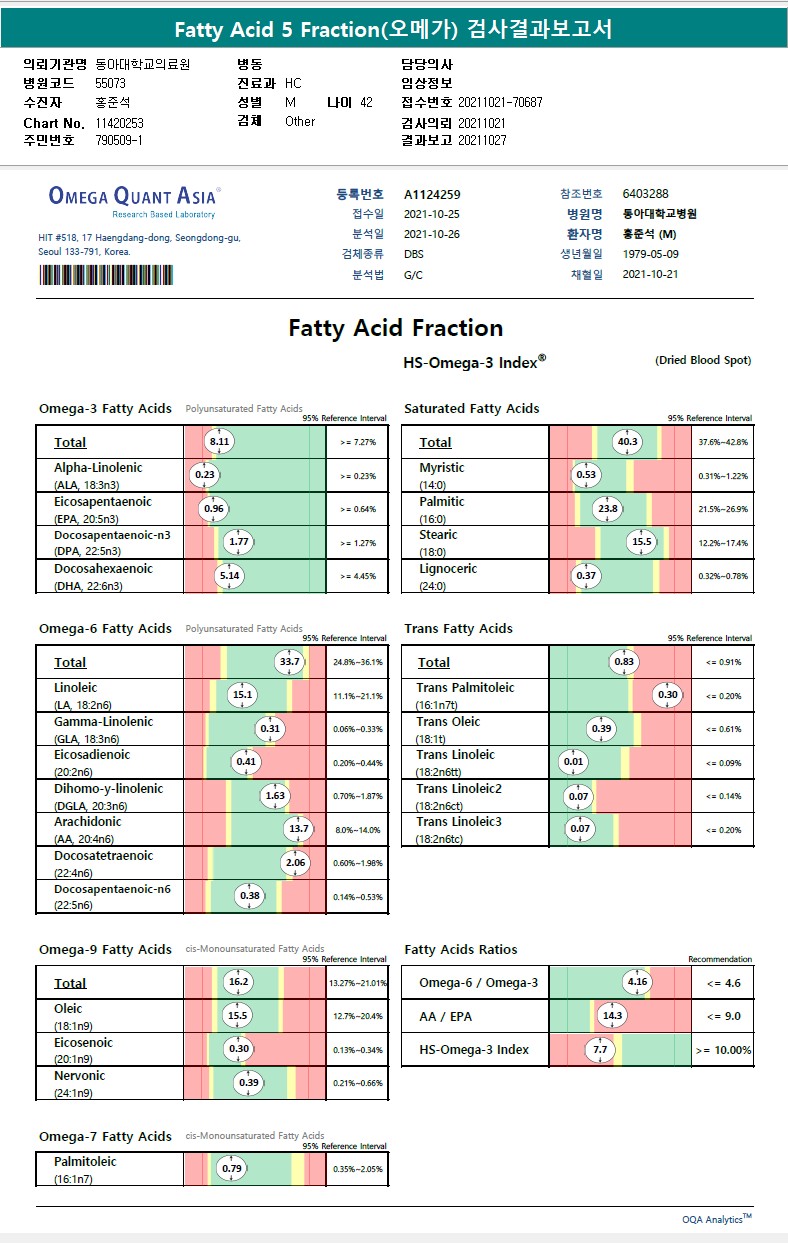This screenshot has height=1243, width=788.
Task: Click the Palmitic 23.8 value marker
Action: click(608, 508)
